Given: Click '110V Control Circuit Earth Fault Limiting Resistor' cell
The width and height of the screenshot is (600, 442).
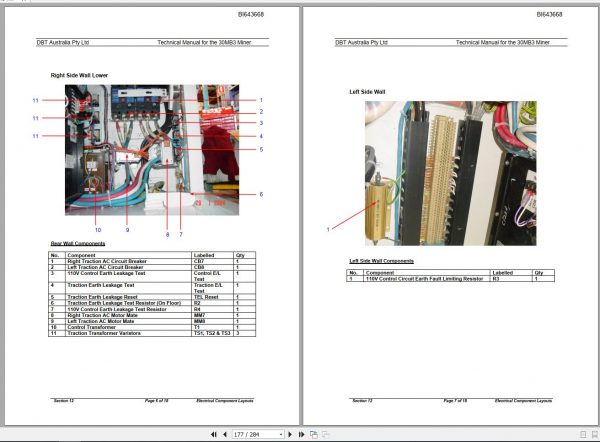Looking at the screenshot, I should click(426, 279).
